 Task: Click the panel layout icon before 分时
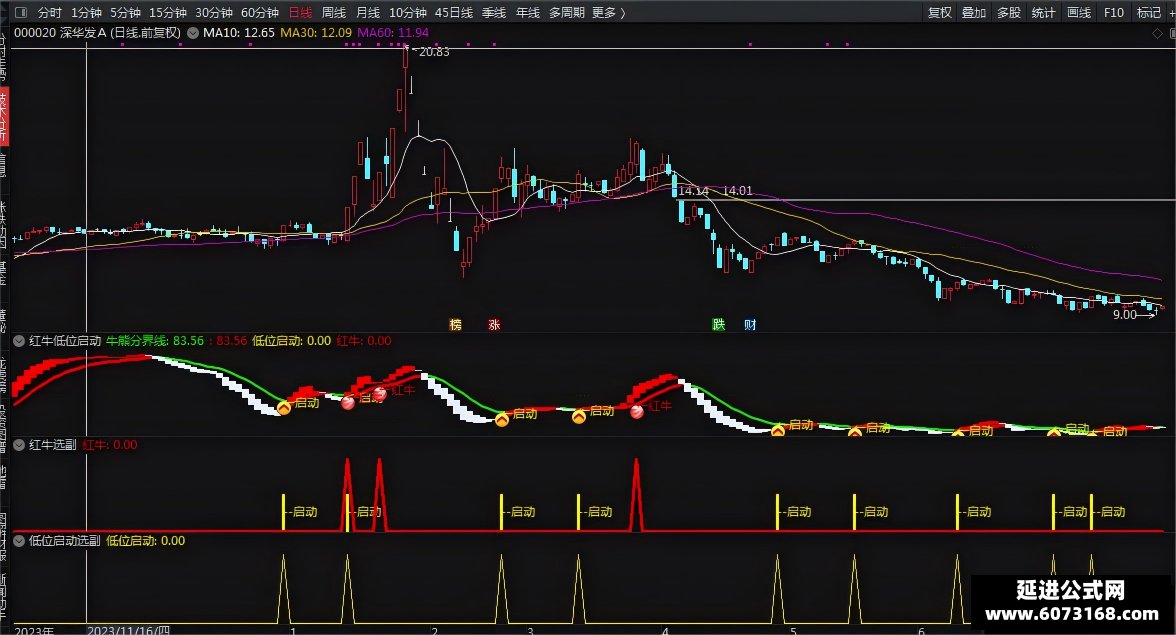pos(21,12)
